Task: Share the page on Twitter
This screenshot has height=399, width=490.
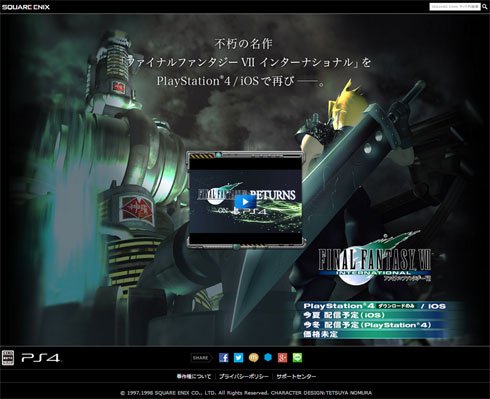Action: tap(238, 358)
